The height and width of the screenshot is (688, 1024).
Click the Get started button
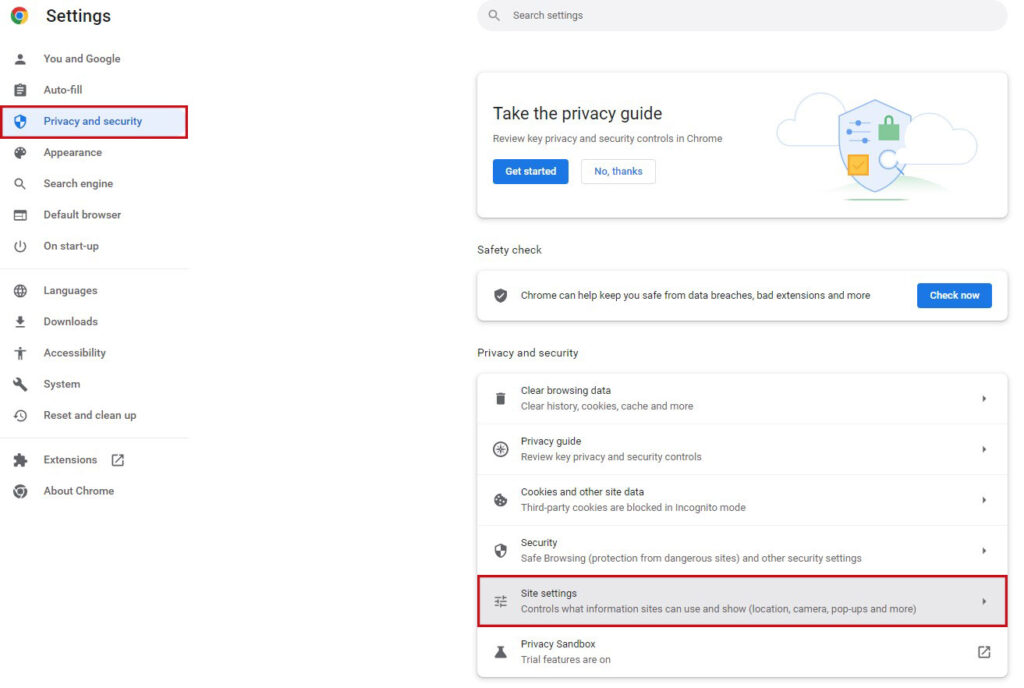[530, 171]
